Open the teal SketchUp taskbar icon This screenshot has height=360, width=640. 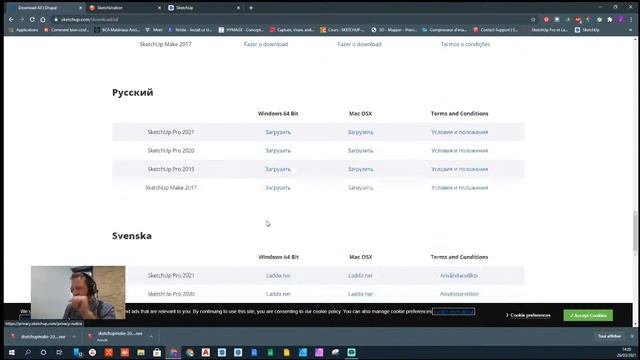click(351, 352)
